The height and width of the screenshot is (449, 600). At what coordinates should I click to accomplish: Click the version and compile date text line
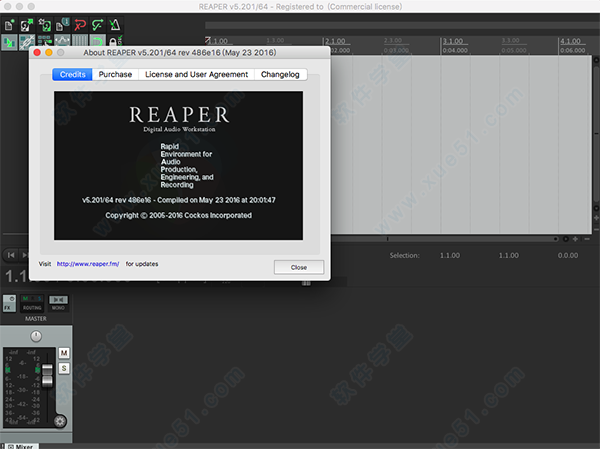pos(179,200)
